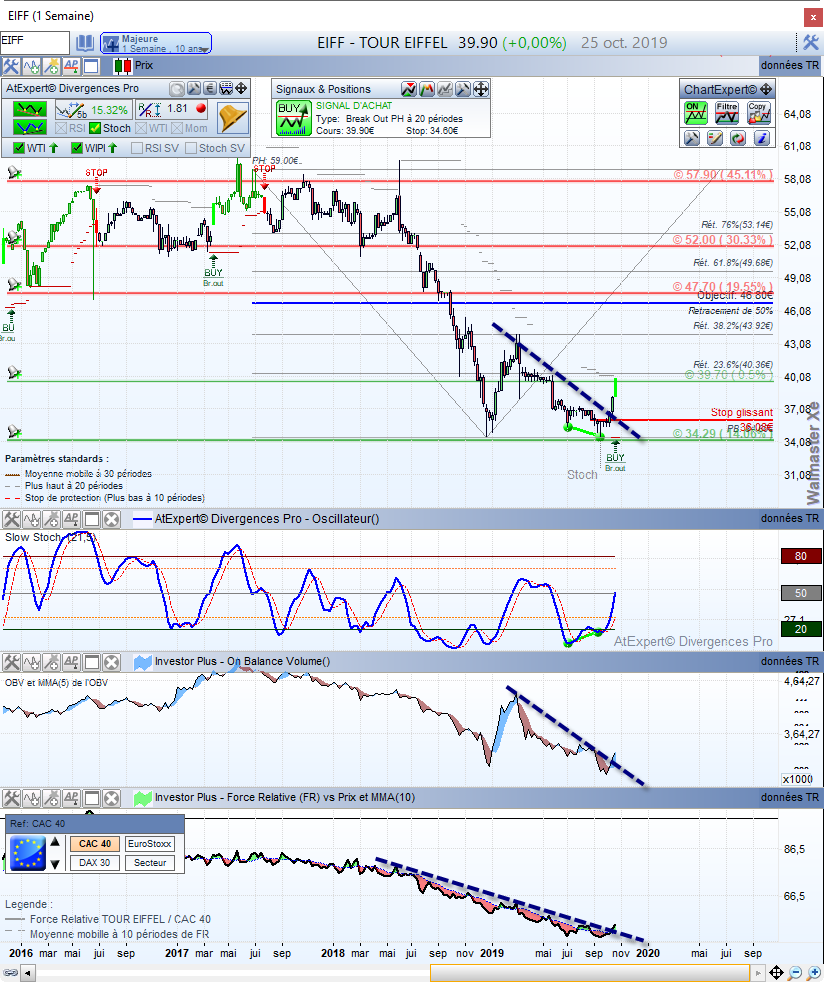This screenshot has width=824, height=982.
Task: Close the Force Relative panel
Action: [111, 798]
